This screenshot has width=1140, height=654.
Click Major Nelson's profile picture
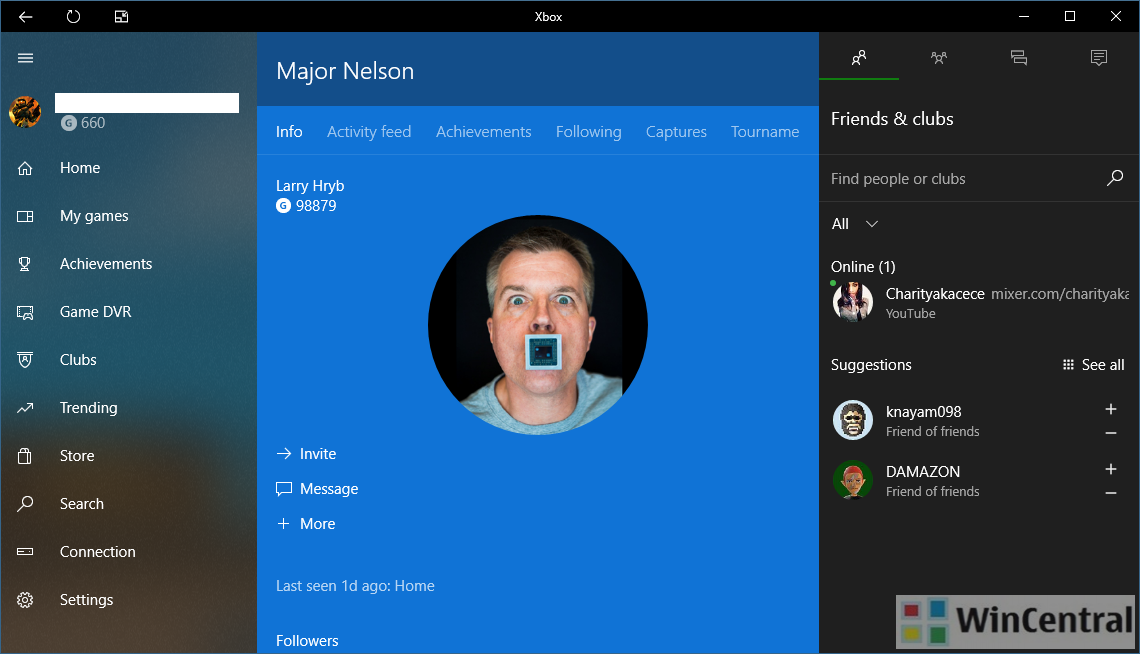pyautogui.click(x=538, y=325)
